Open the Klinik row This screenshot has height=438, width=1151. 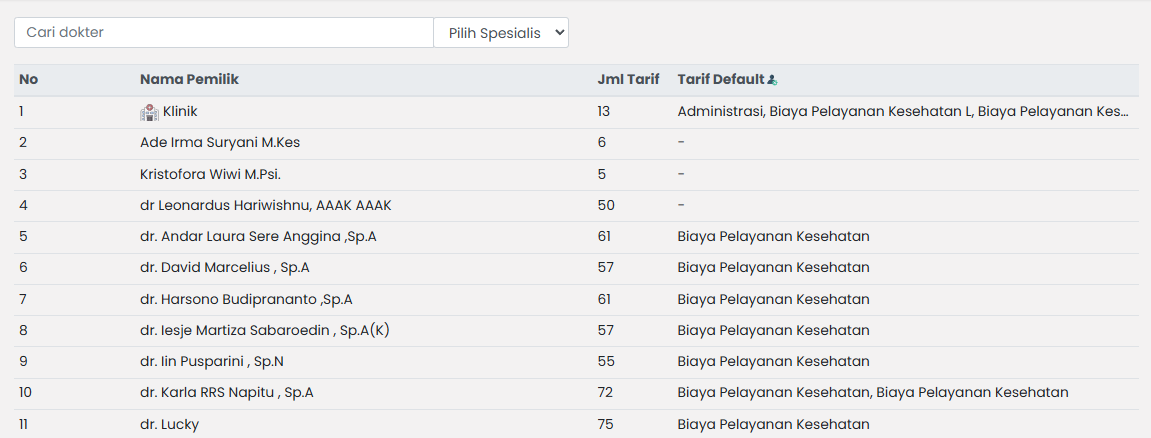[180, 112]
